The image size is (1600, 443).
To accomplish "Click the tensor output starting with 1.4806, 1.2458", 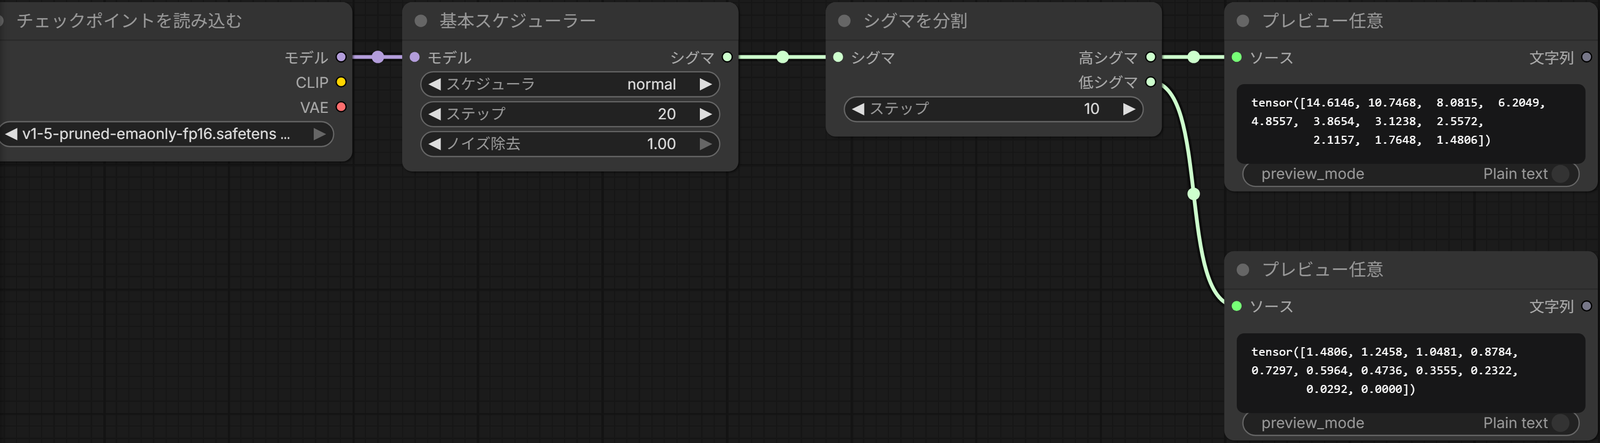I will [x=1411, y=372].
